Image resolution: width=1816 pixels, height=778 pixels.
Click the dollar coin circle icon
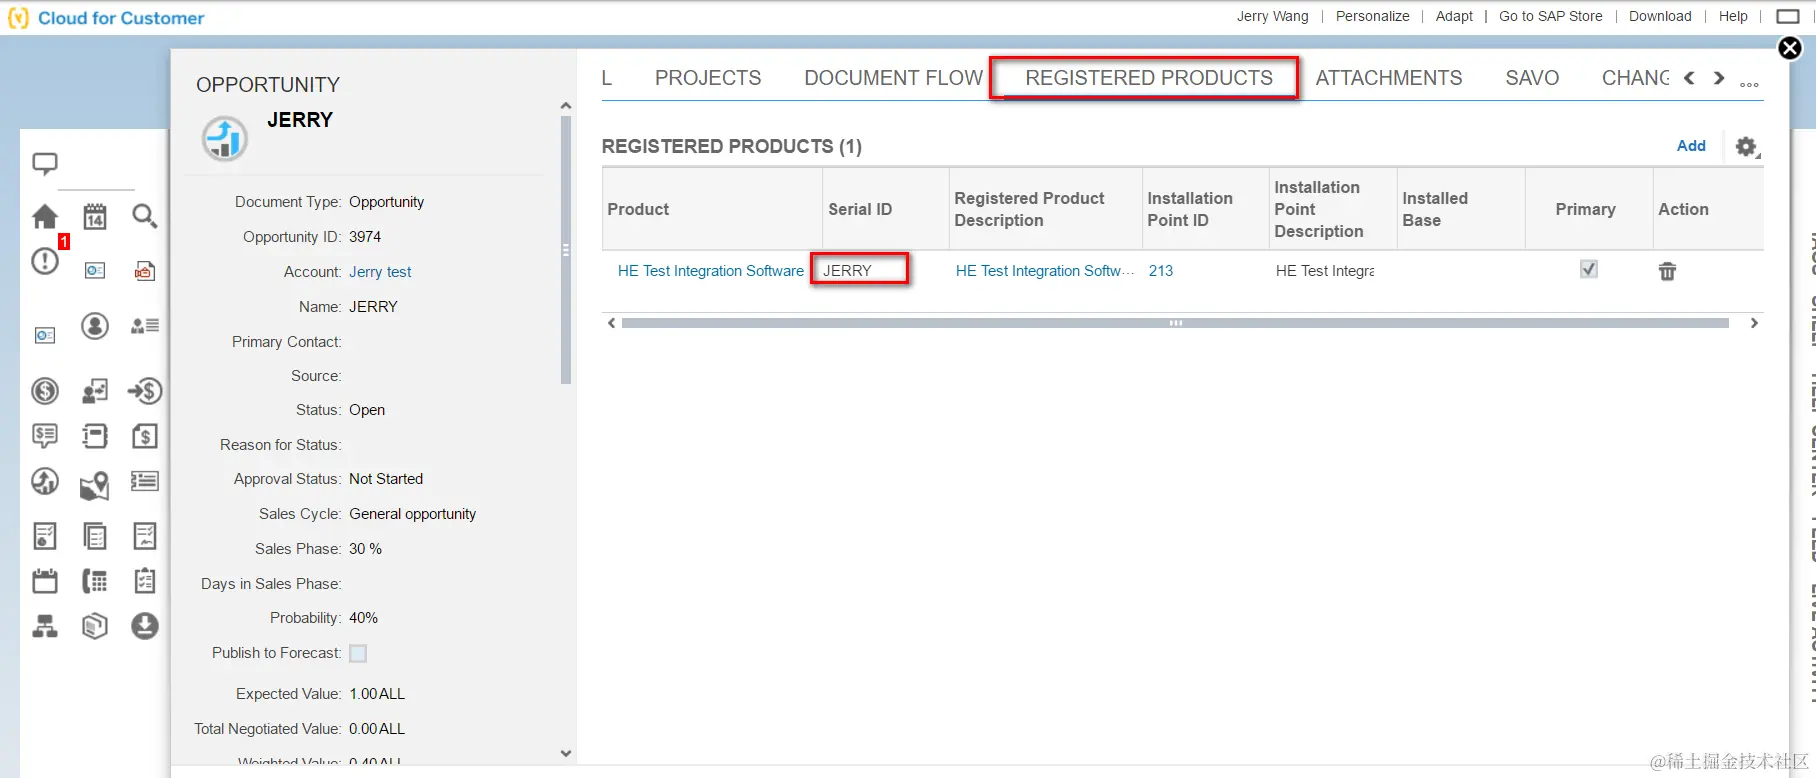pyautogui.click(x=45, y=391)
